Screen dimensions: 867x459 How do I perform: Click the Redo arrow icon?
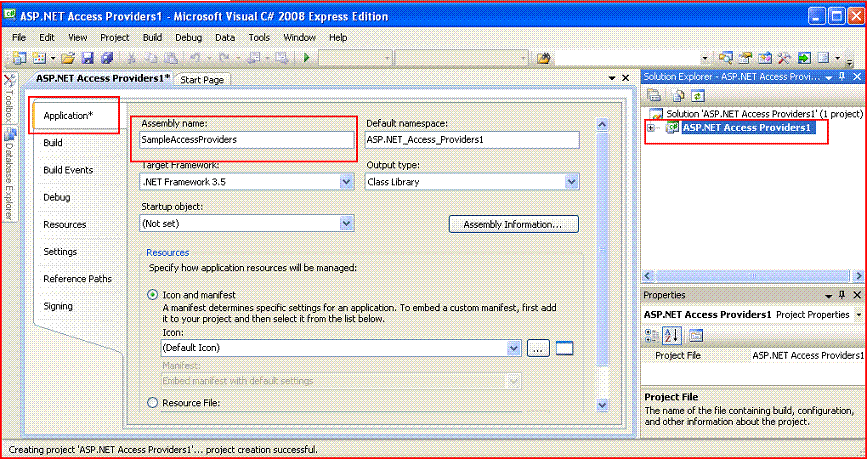coord(223,58)
